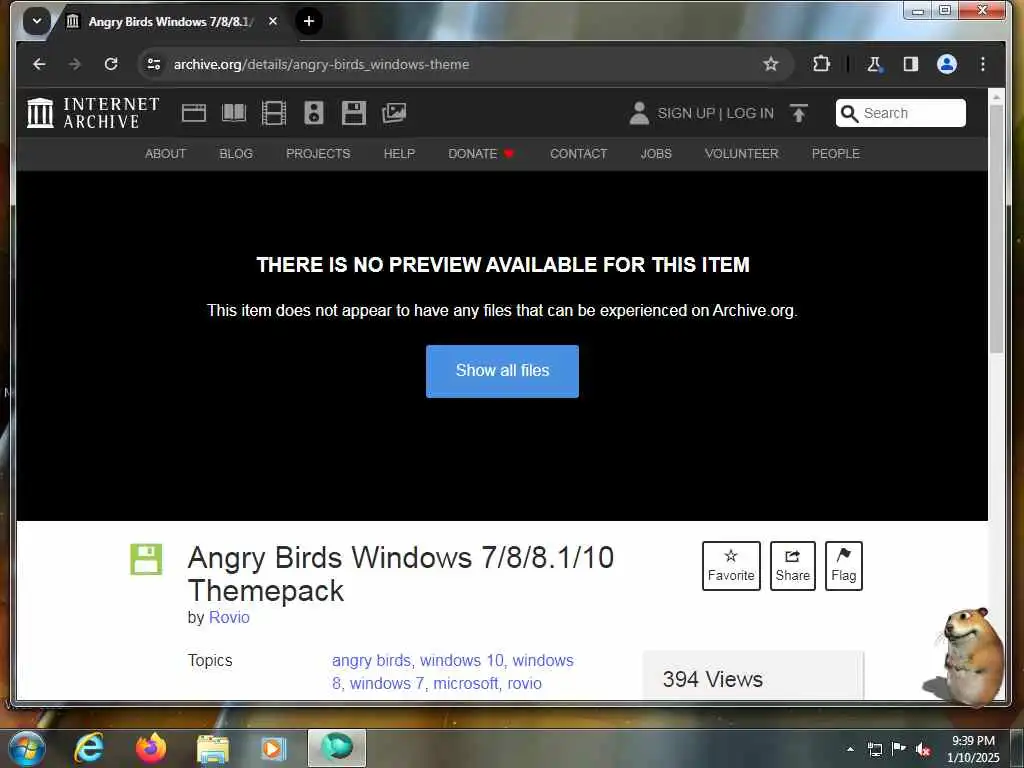The width and height of the screenshot is (1024, 768).
Task: Open the HELP menu item
Action: pos(399,153)
